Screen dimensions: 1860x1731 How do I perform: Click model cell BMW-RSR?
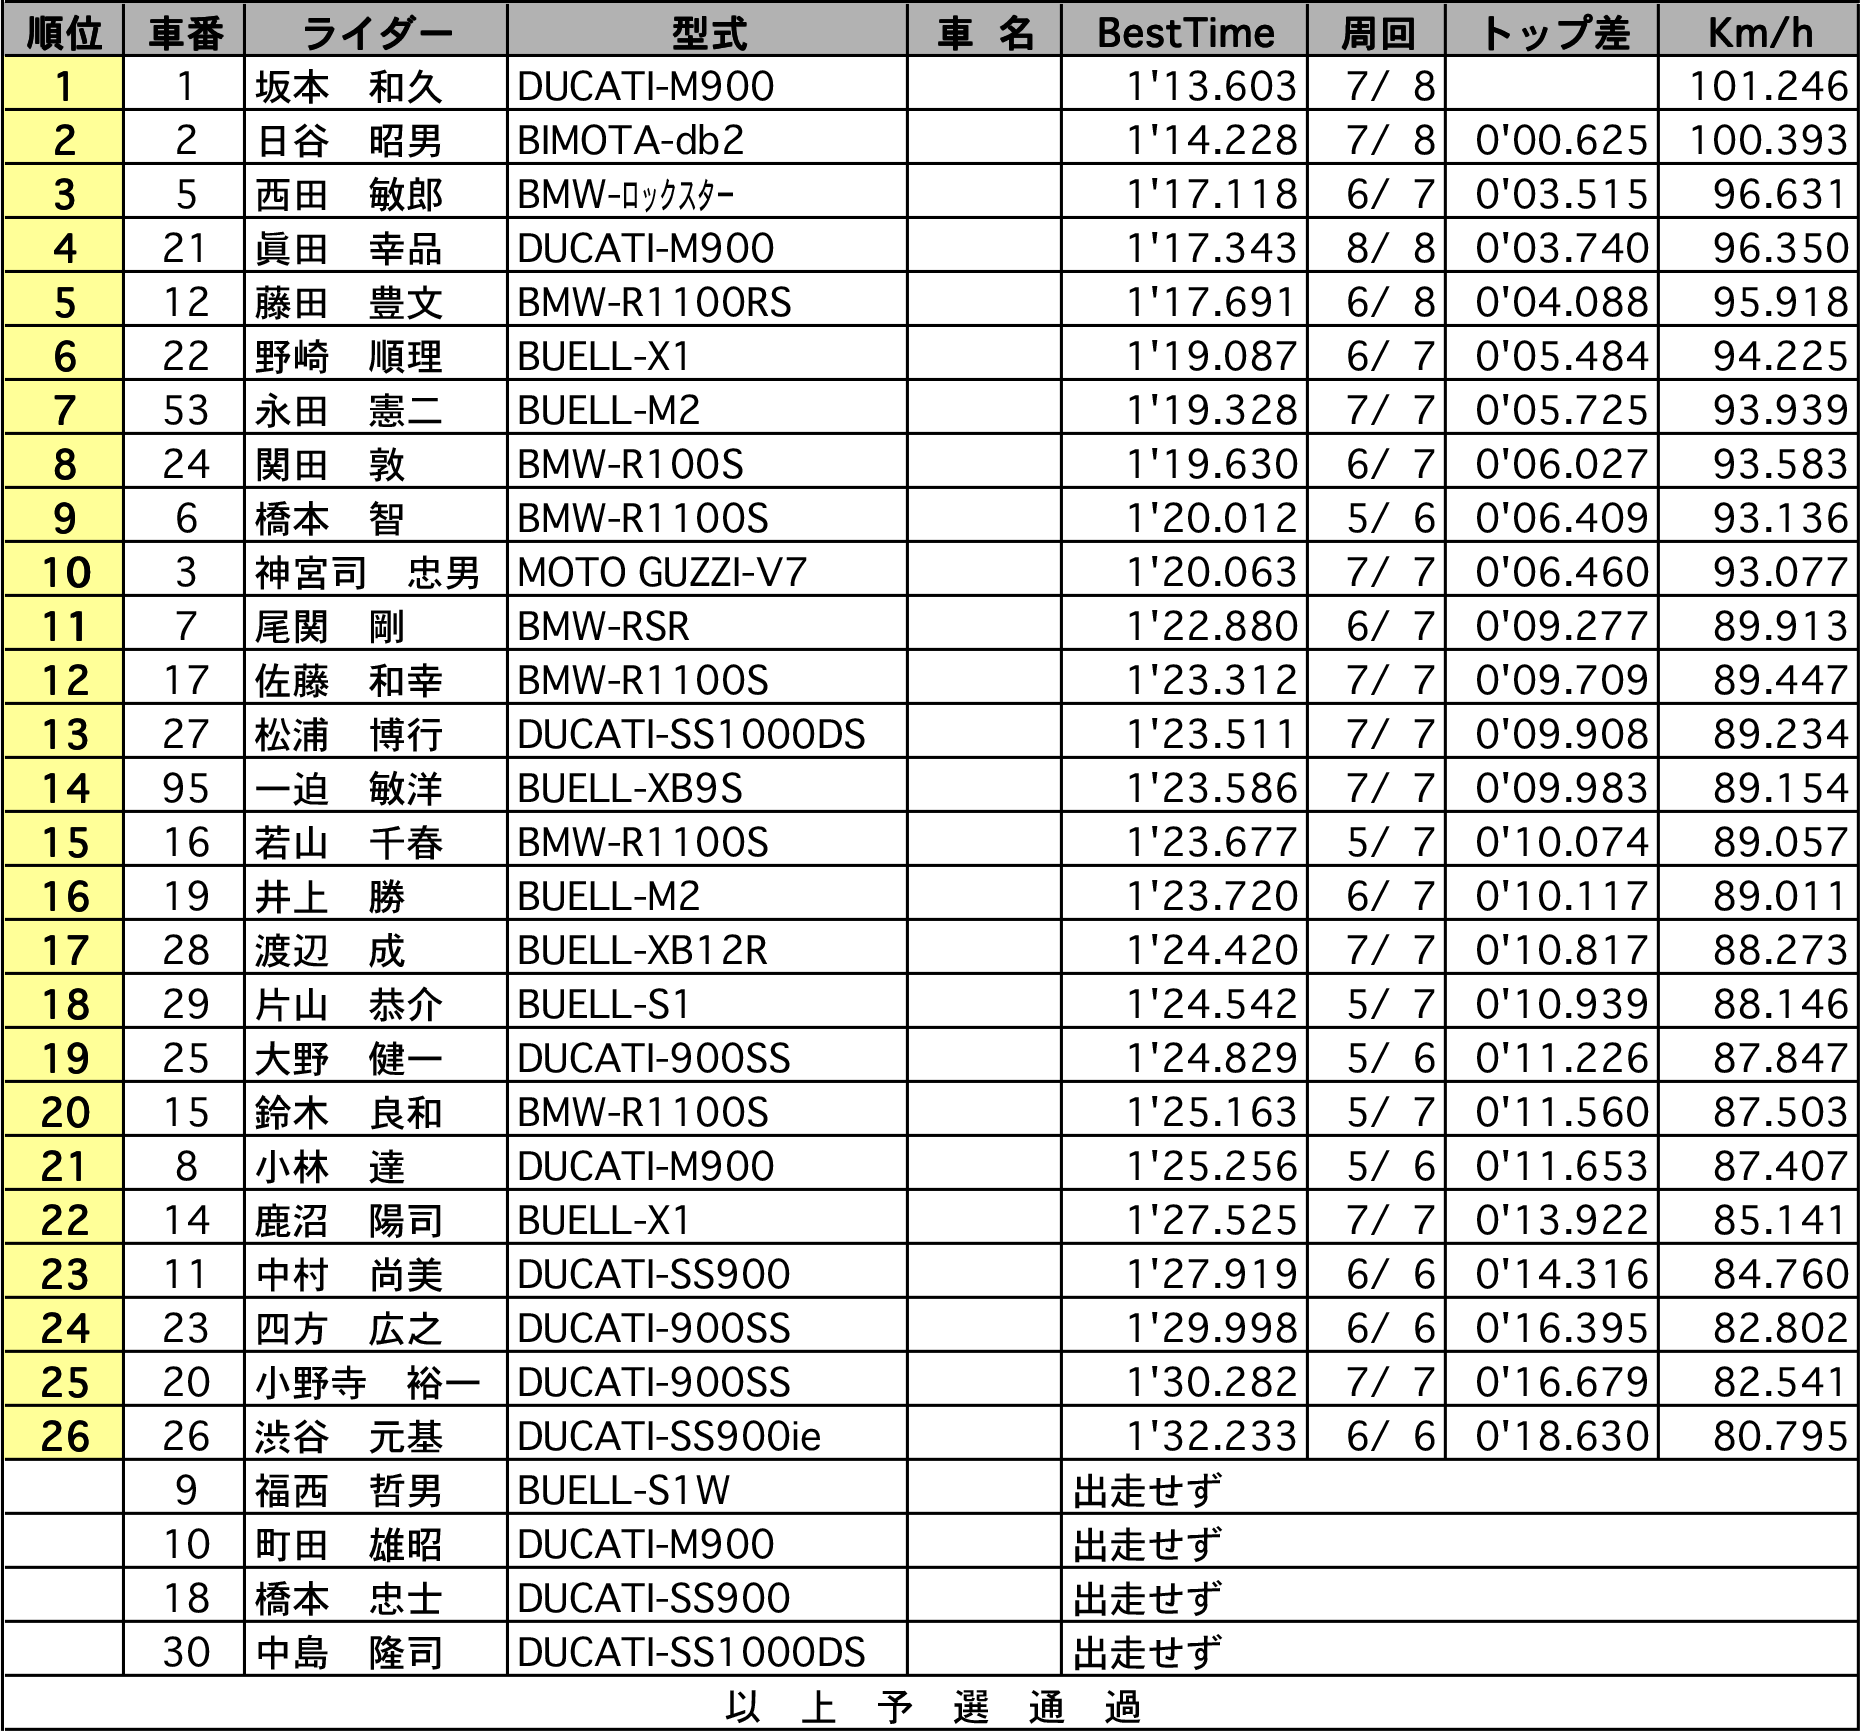603,626
